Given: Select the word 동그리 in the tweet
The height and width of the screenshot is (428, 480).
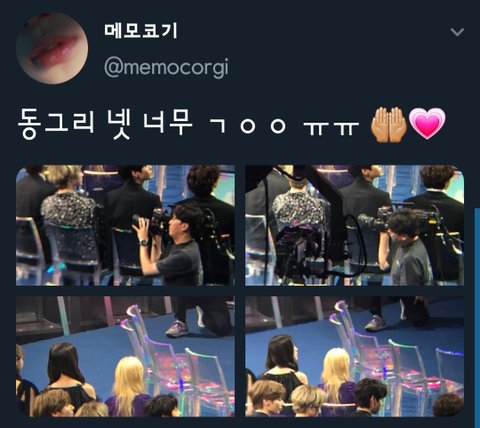Looking at the screenshot, I should click(56, 123).
